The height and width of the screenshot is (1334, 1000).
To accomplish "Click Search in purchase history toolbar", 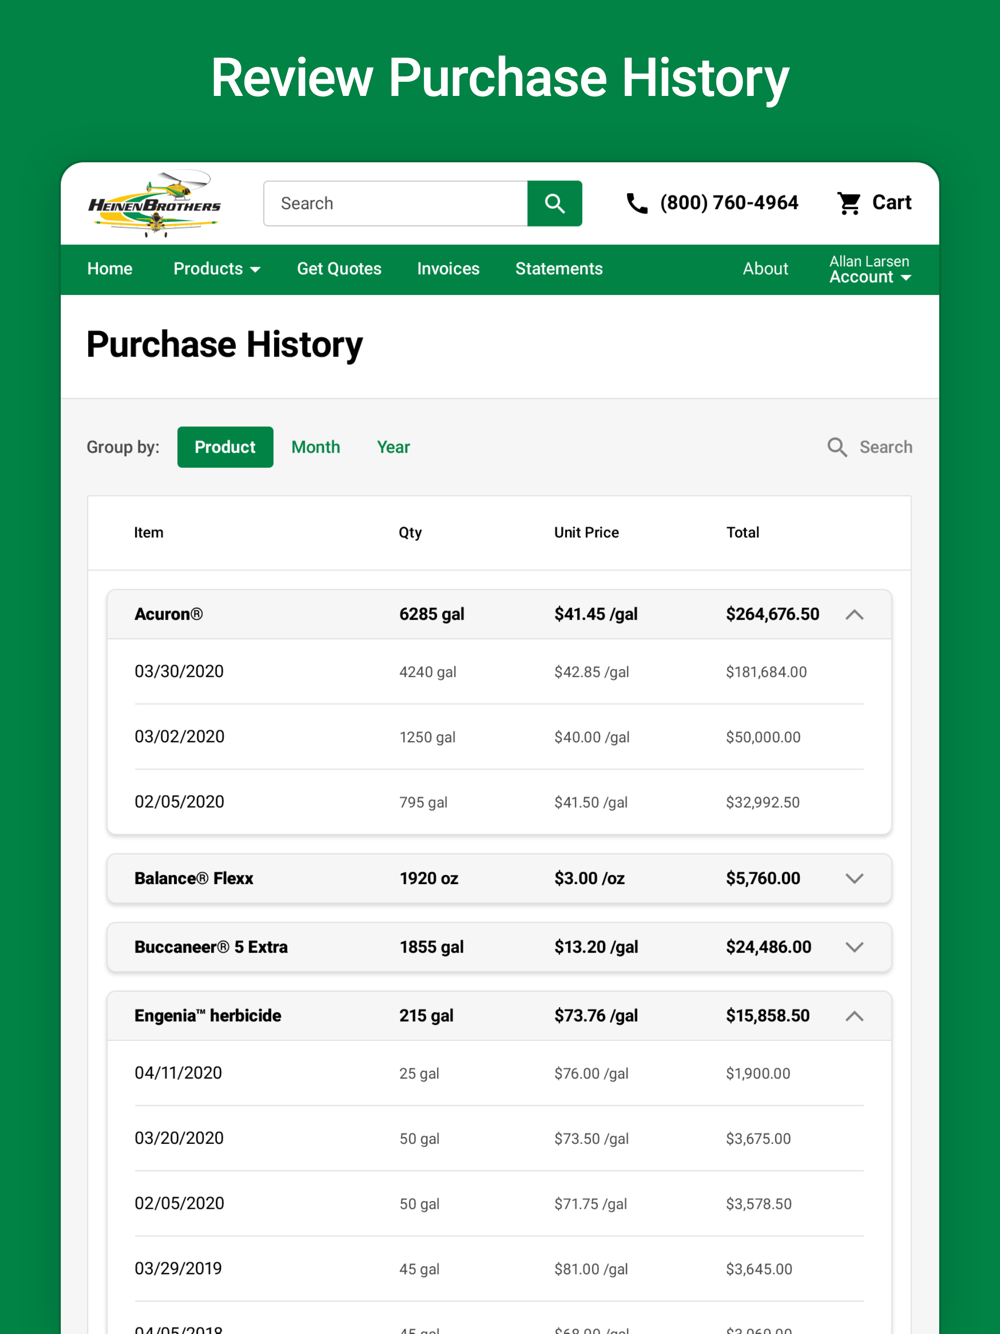I will 886,447.
